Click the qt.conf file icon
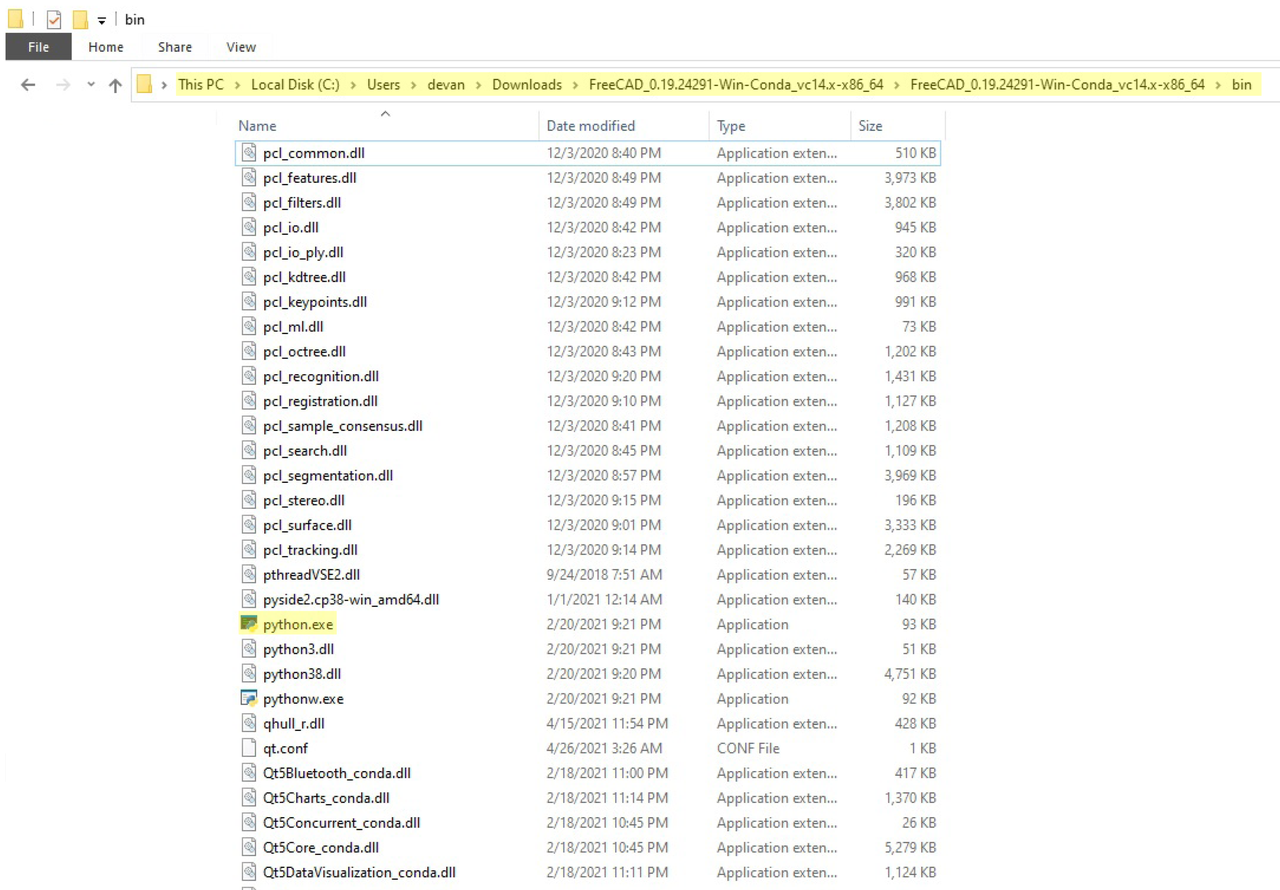This screenshot has width=1280, height=890. (249, 748)
